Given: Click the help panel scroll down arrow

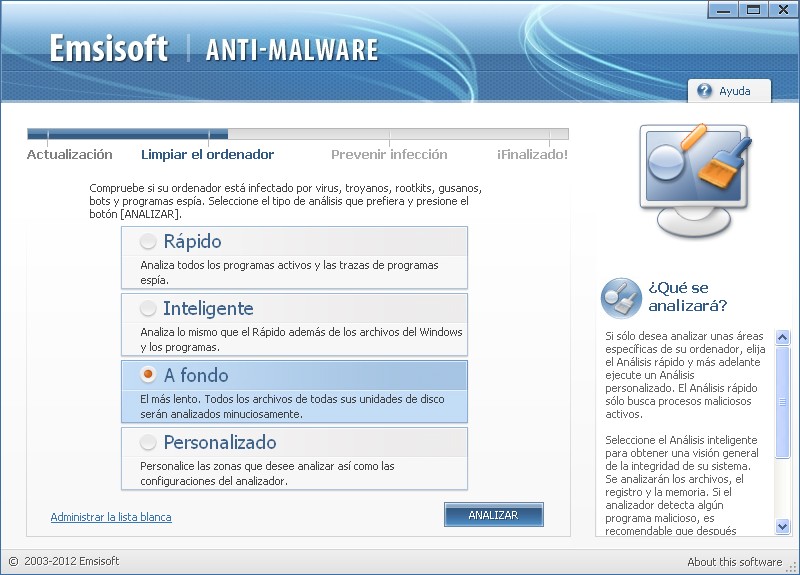Looking at the screenshot, I should coord(782,526).
